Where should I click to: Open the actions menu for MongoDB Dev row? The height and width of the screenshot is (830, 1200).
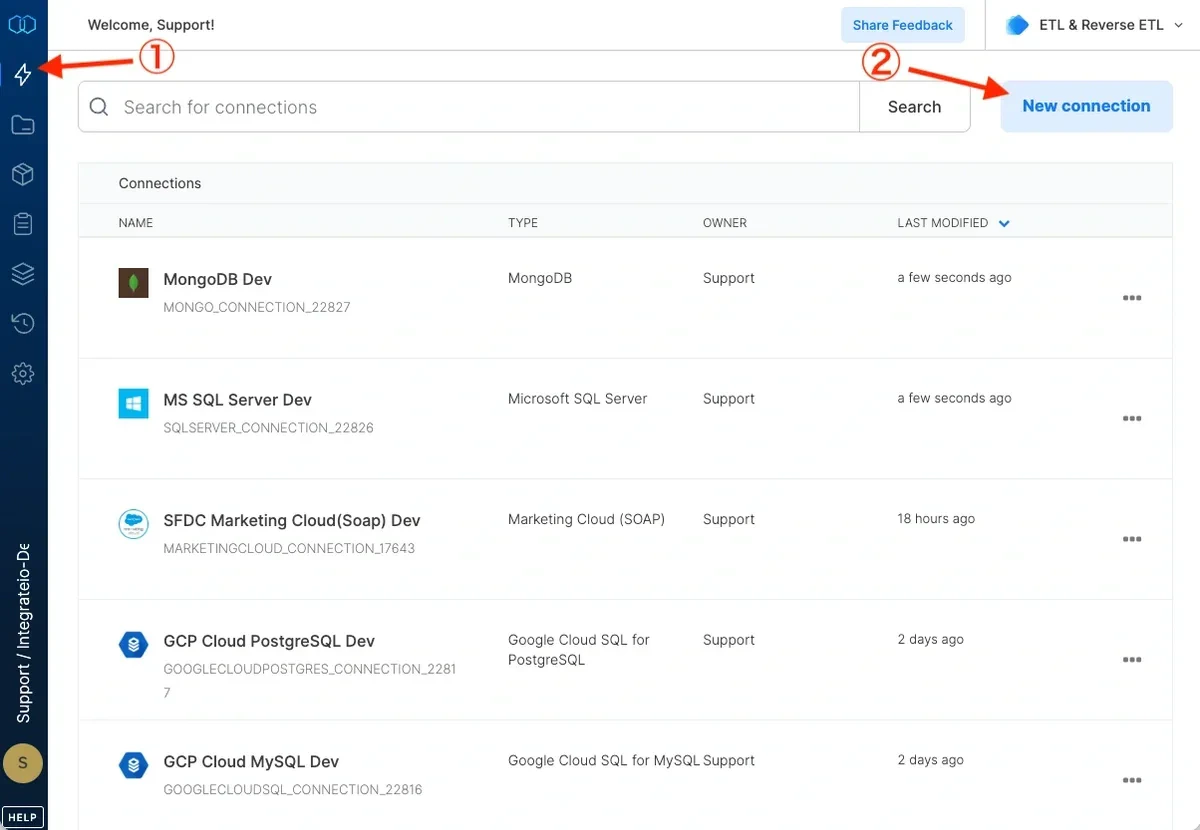(x=1131, y=298)
